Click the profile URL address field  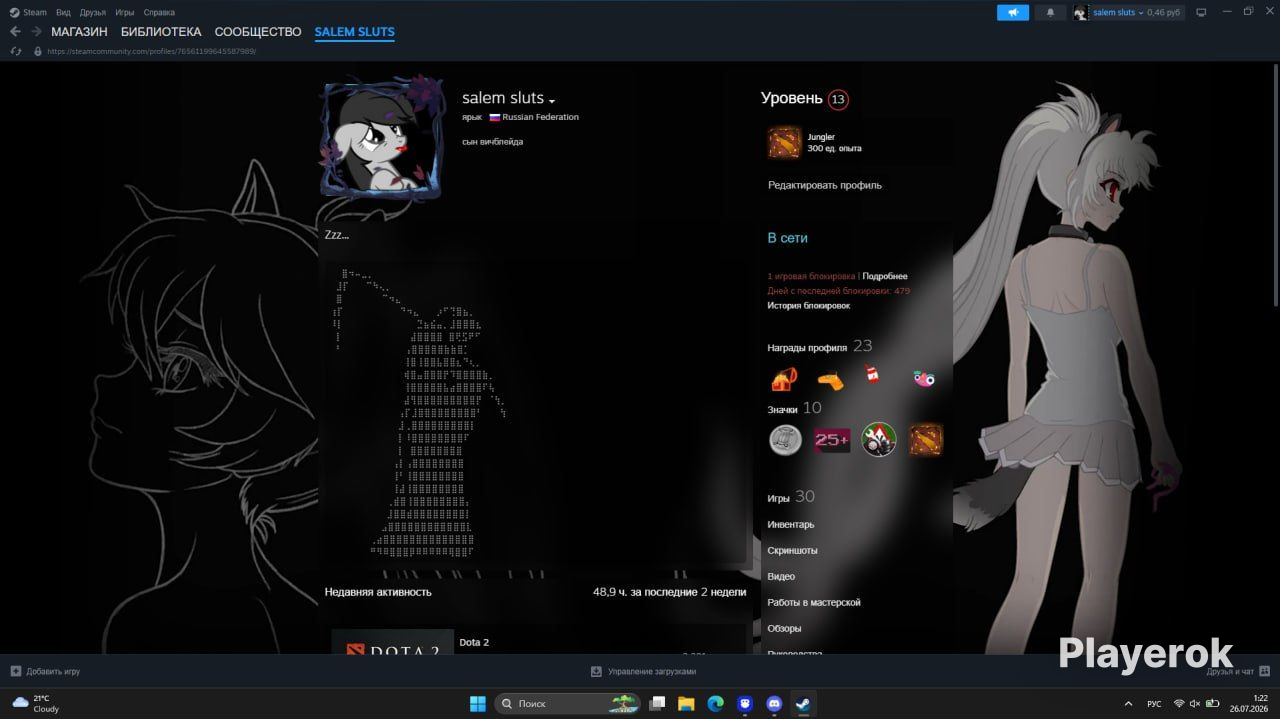pyautogui.click(x=151, y=51)
